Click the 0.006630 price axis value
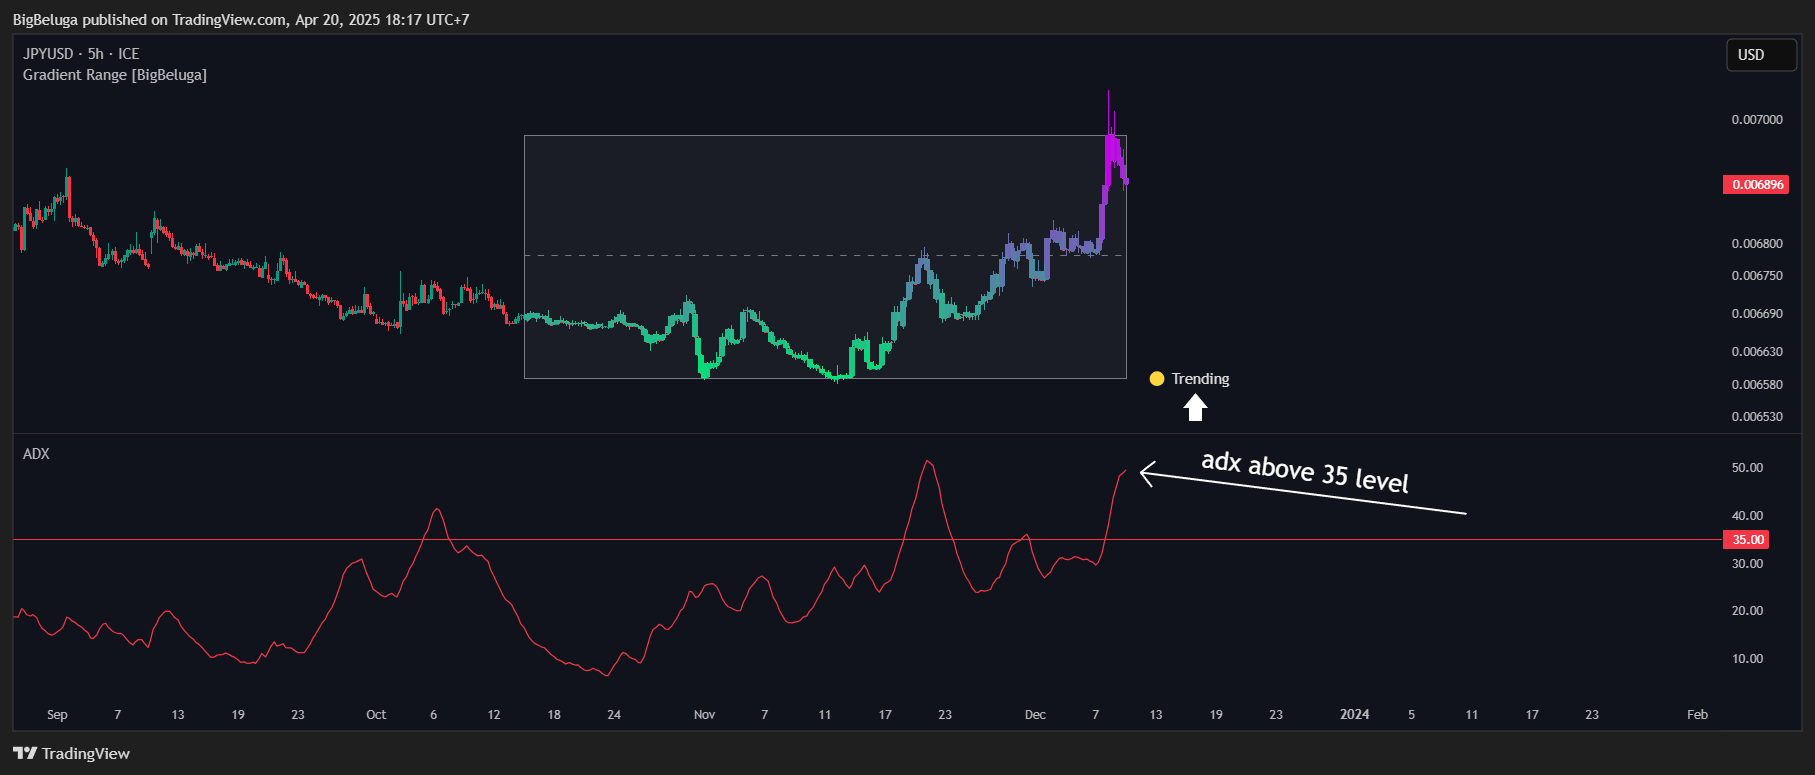Screen dimensions: 1815x775 coord(1757,352)
